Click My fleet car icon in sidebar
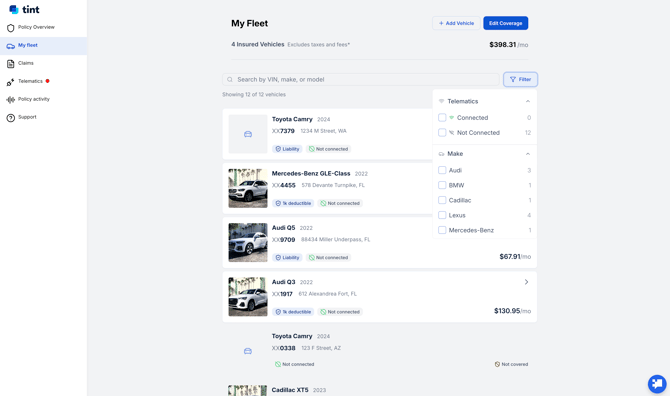This screenshot has height=396, width=670. pos(11,46)
